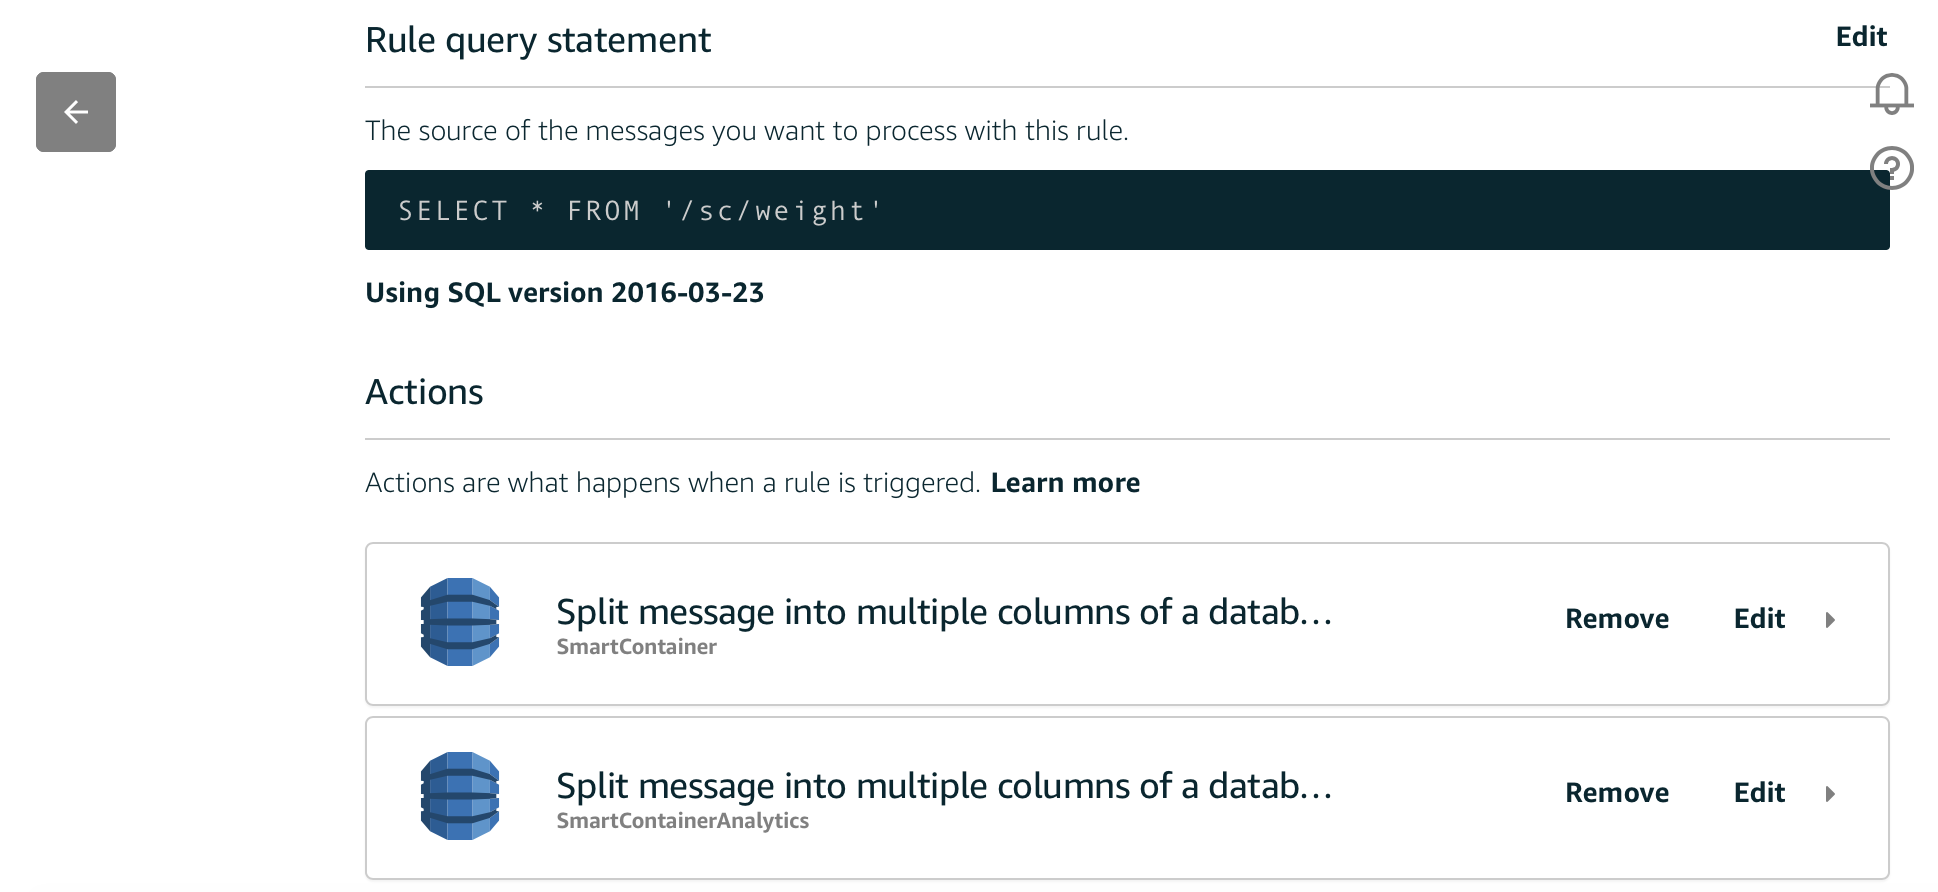The image size is (1938, 892).
Task: Click the SELECT * FROM '/sc/weight' query box
Action: [1127, 210]
